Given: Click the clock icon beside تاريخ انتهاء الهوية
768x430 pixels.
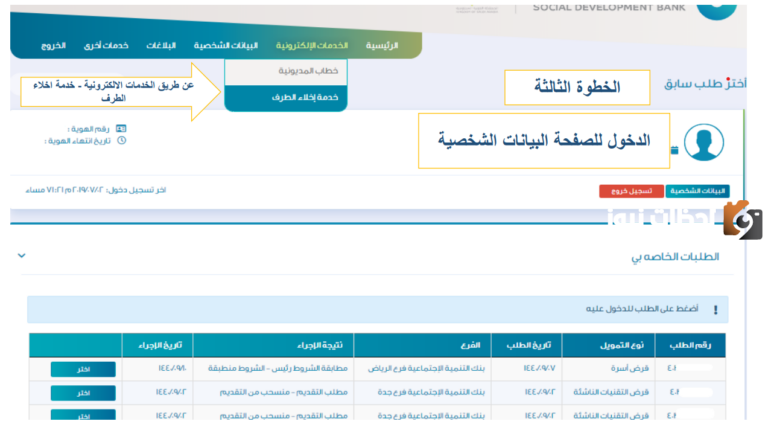Looking at the screenshot, I should coord(121,141).
